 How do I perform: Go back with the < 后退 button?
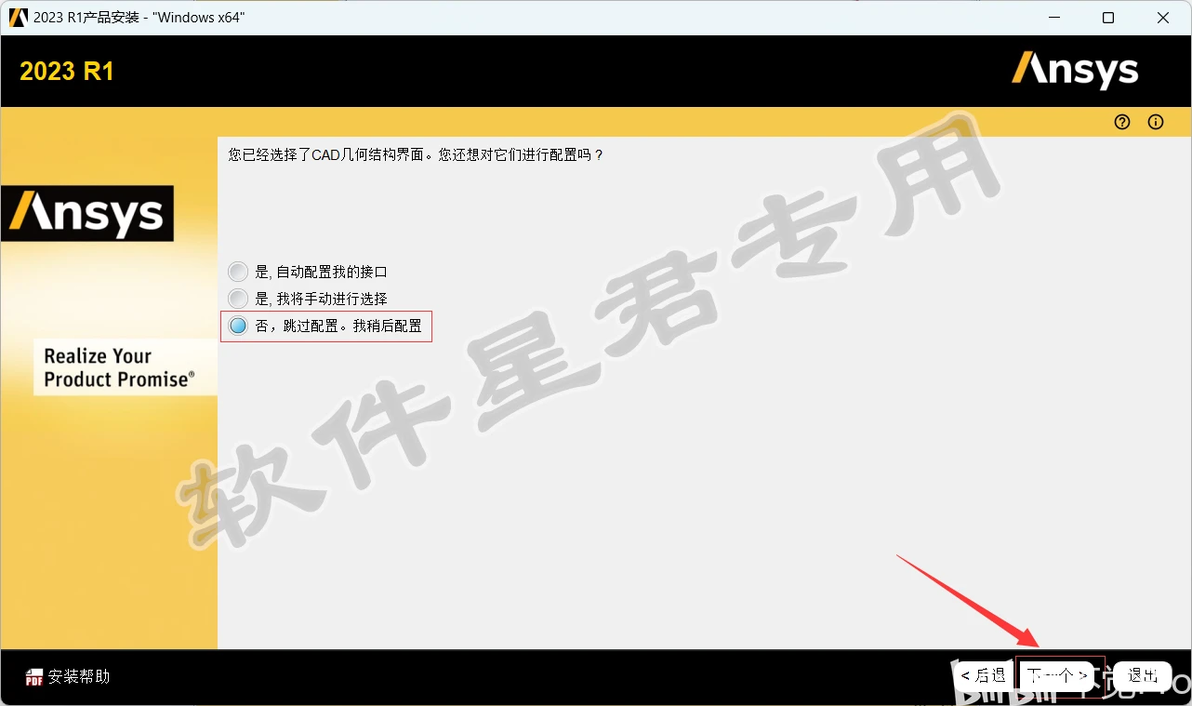coord(983,676)
